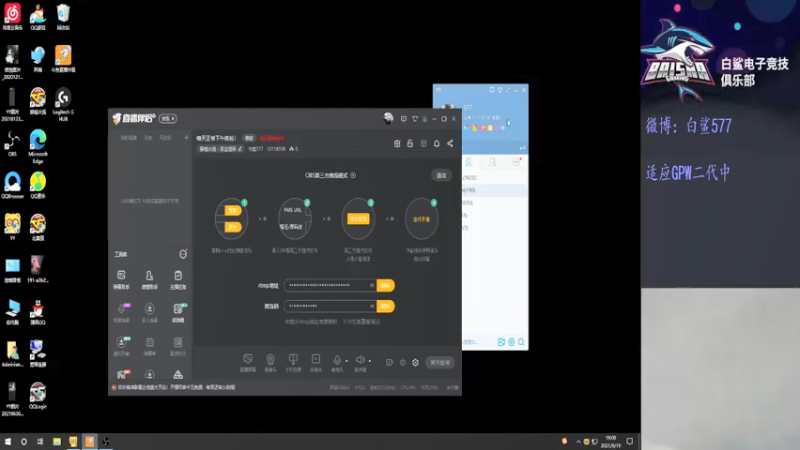
Task: Edit the category tag with the pencil icon
Action: pos(220,149)
